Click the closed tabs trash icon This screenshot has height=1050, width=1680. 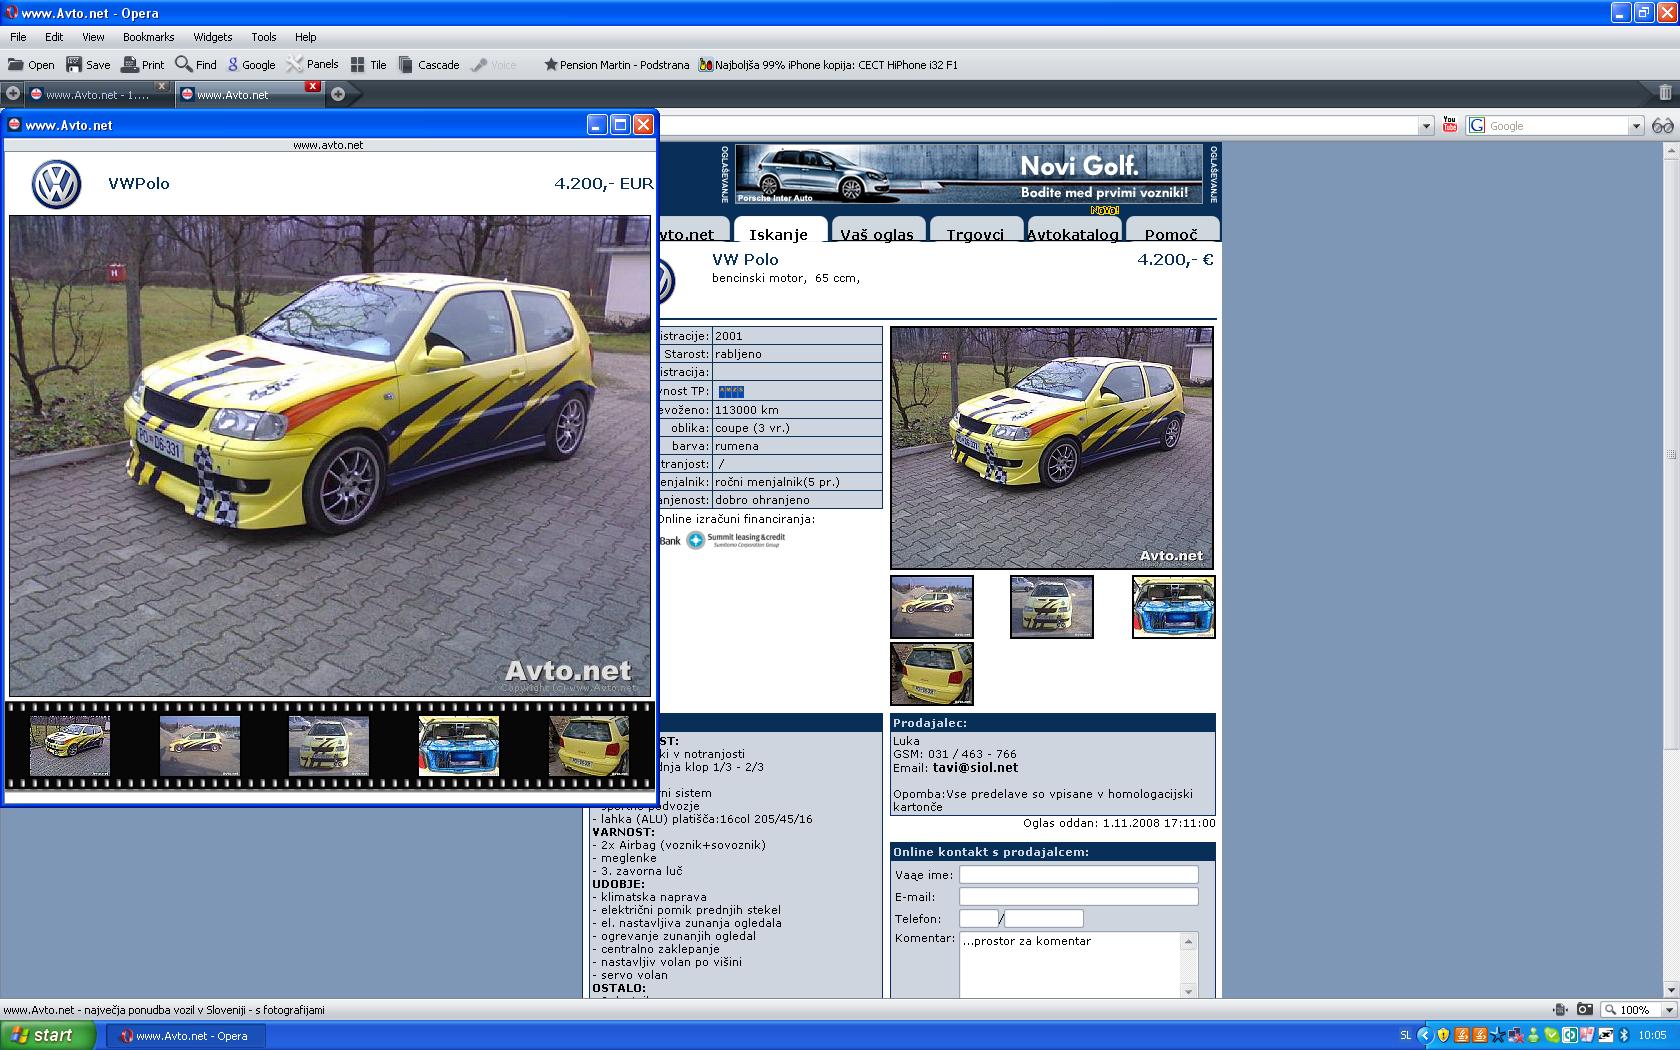click(x=1665, y=92)
